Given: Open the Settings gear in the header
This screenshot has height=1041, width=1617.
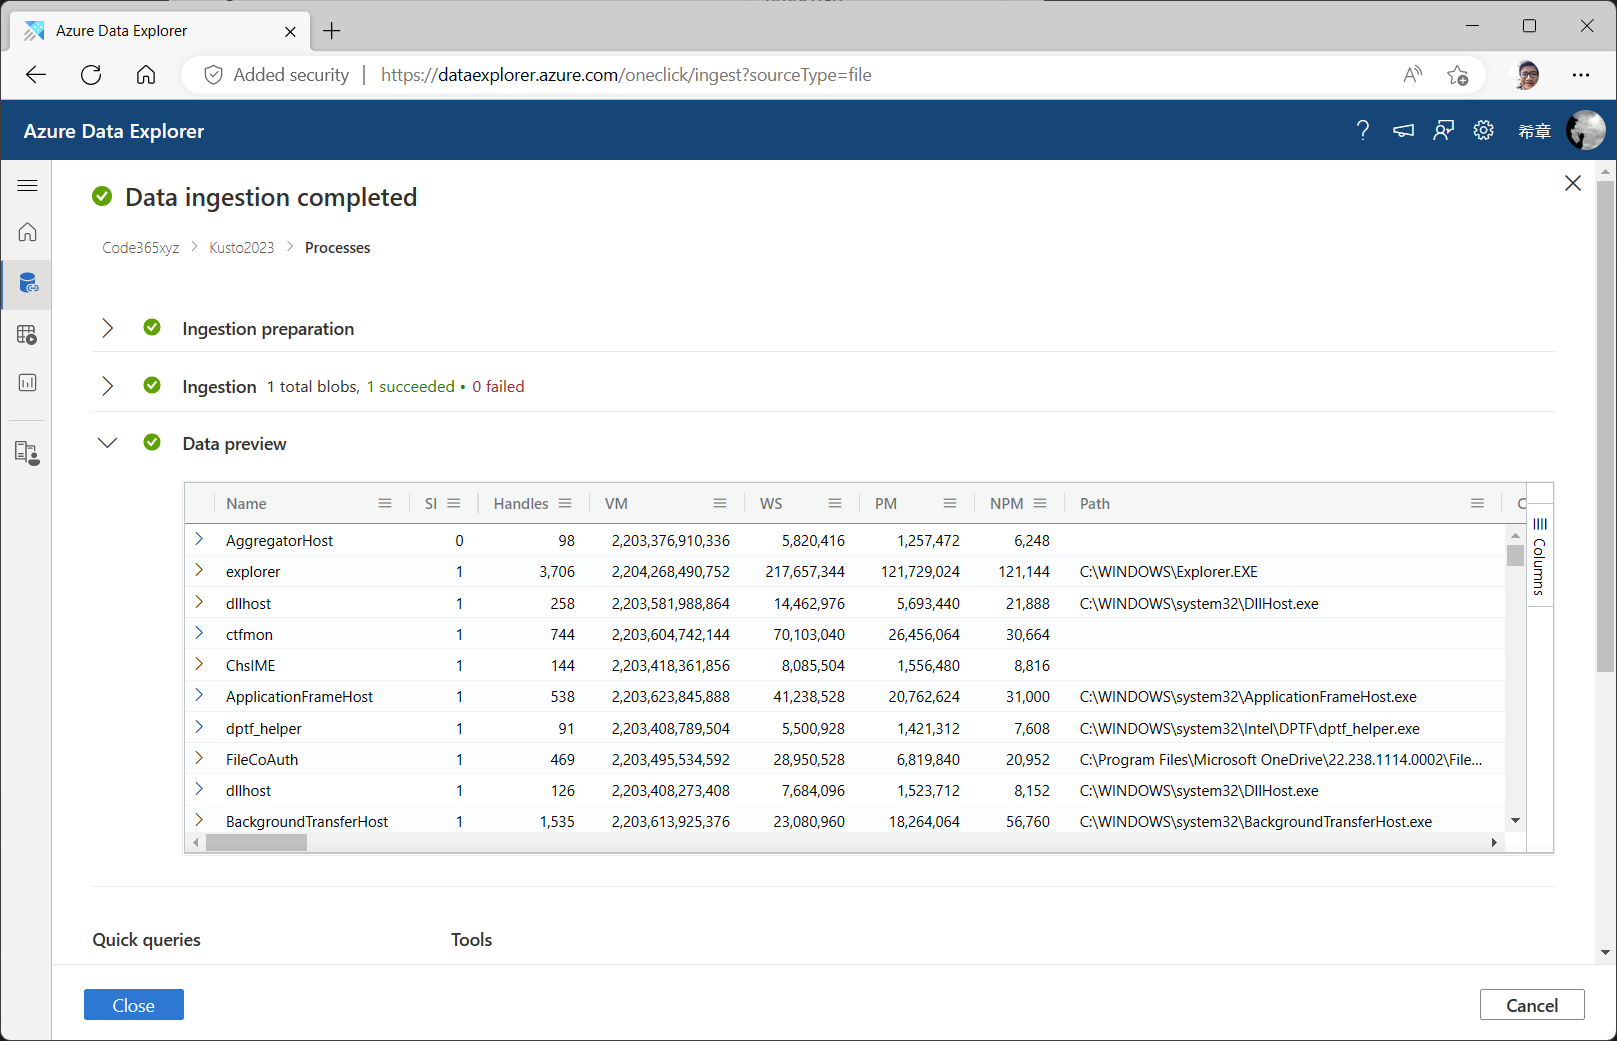Looking at the screenshot, I should pos(1483,130).
